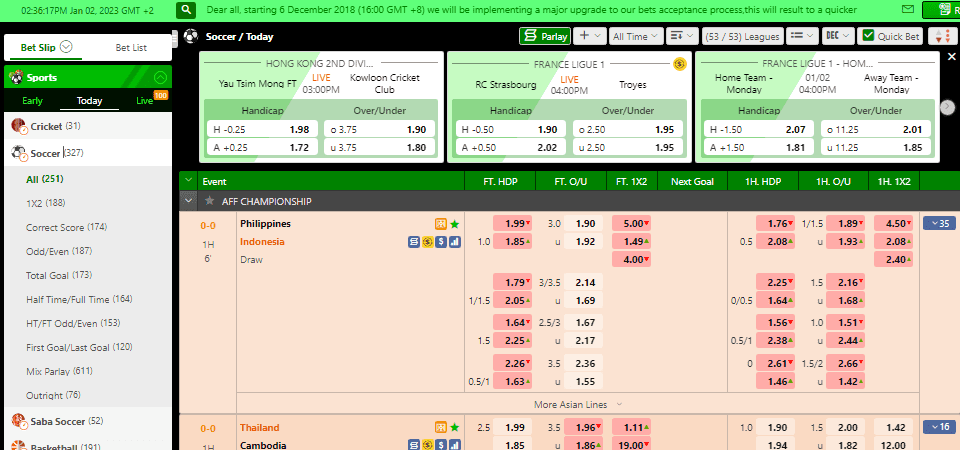Screen dimensions: 960x450
Task: Open the Odd/Even (187) market
Action: [59, 251]
